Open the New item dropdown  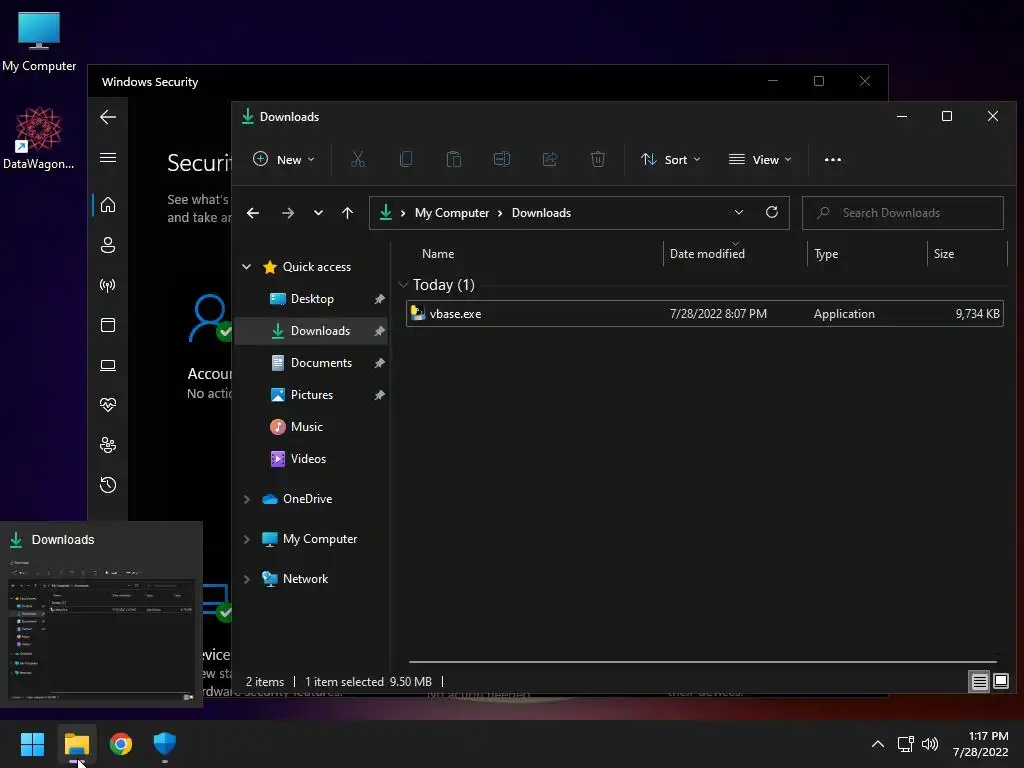click(284, 159)
